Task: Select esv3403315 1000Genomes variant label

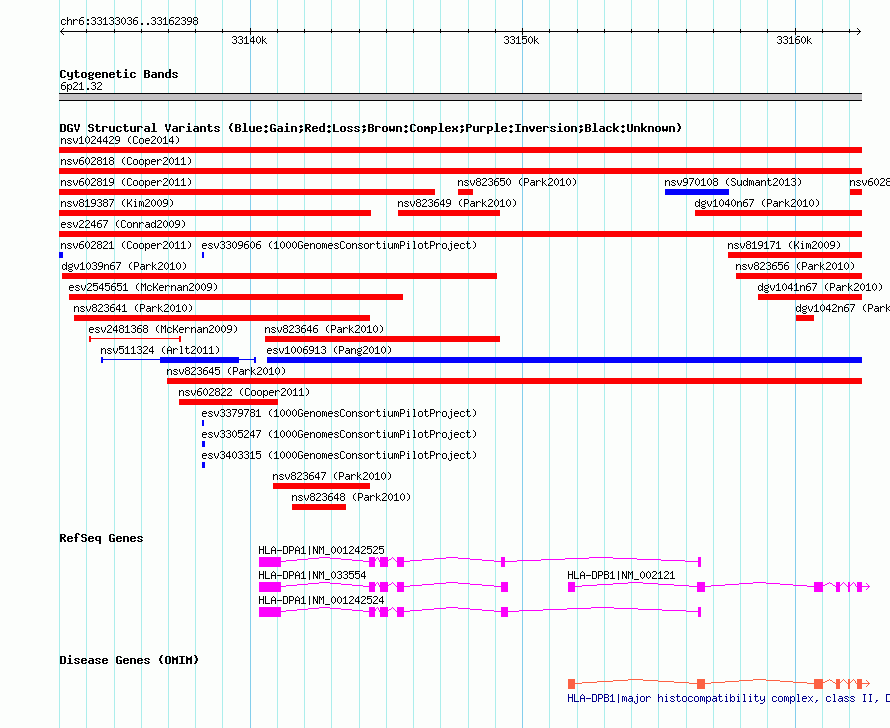Action: [339, 455]
